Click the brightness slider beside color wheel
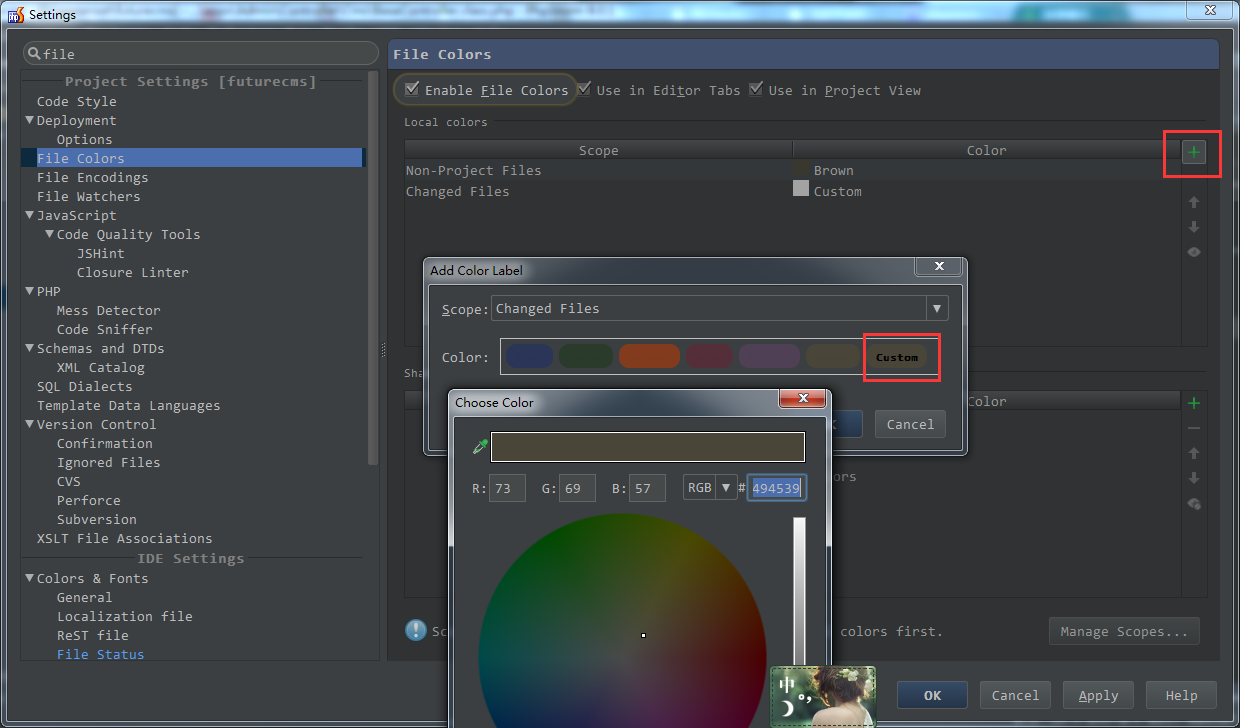 click(799, 590)
